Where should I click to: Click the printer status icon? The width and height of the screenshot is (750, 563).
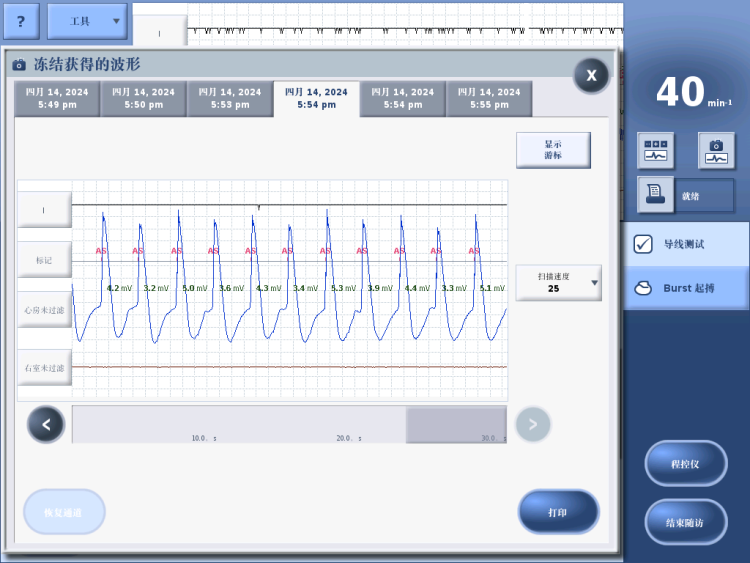click(656, 195)
